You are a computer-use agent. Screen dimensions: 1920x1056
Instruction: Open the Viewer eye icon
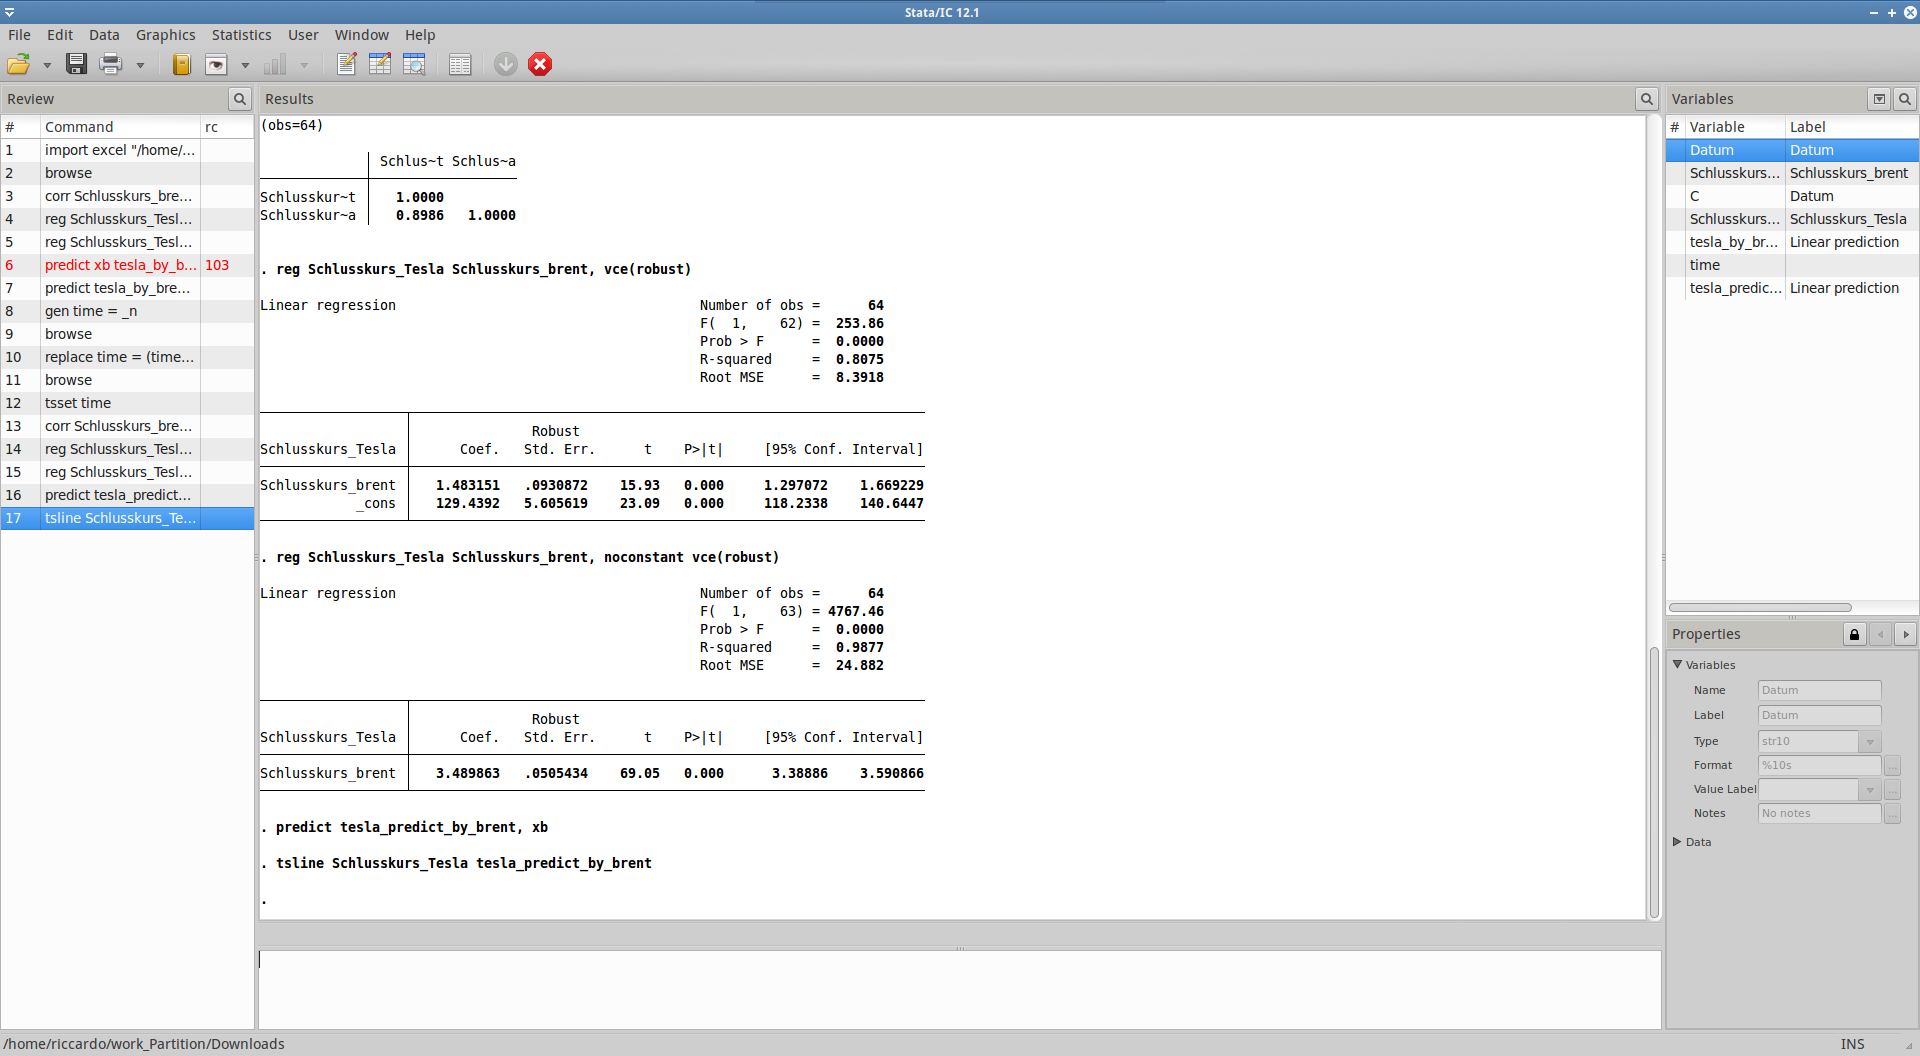pos(216,65)
